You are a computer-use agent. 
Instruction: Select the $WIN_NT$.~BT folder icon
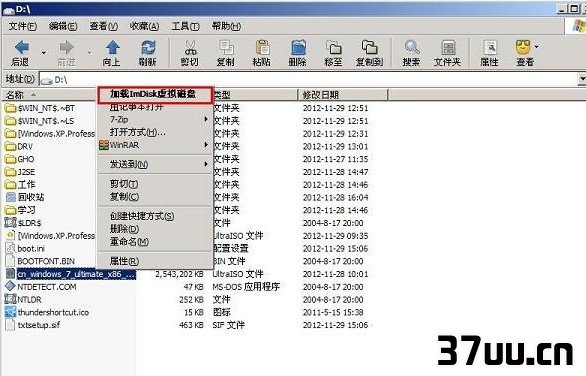10,108
